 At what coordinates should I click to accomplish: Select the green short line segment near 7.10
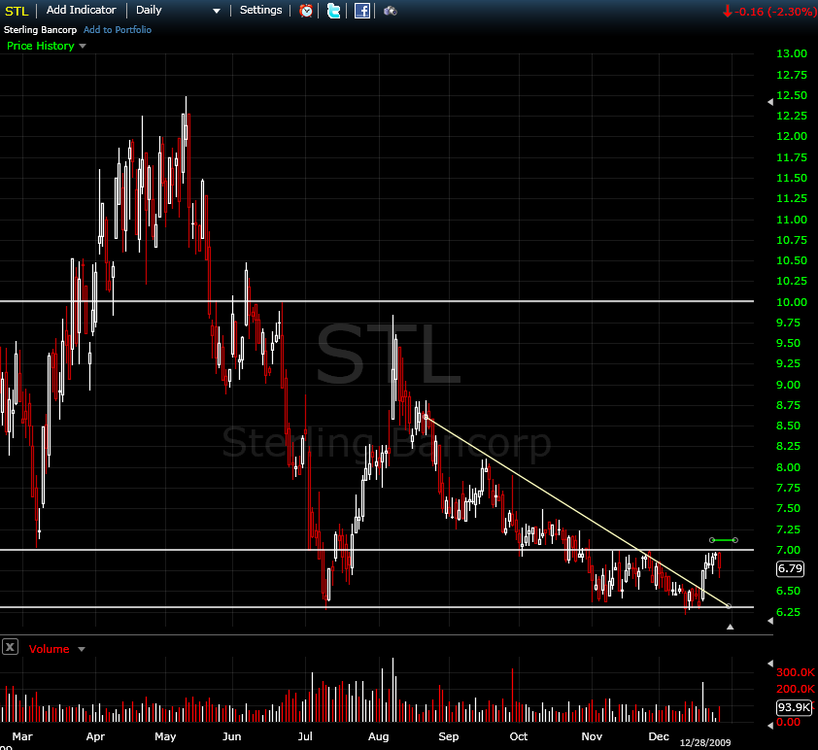(x=723, y=540)
